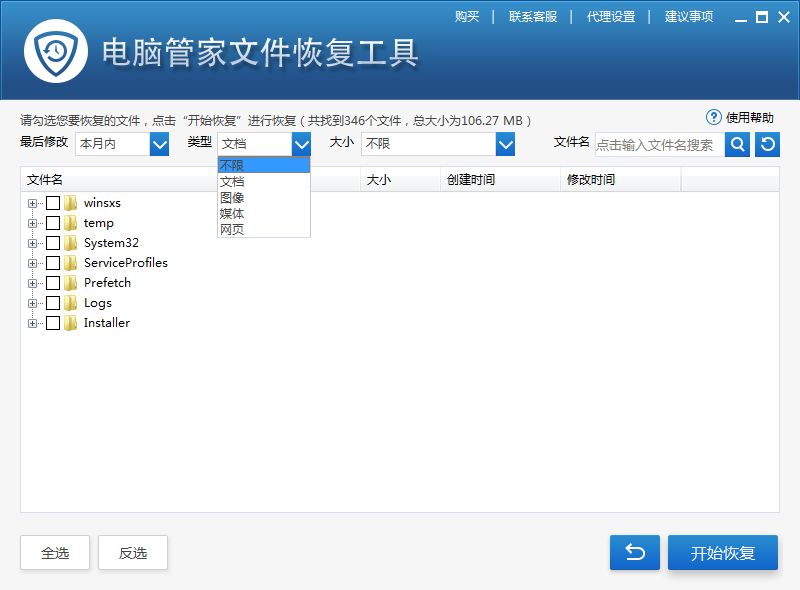Image resolution: width=800 pixels, height=590 pixels.
Task: Focus the file name search field
Action: [x=660, y=145]
